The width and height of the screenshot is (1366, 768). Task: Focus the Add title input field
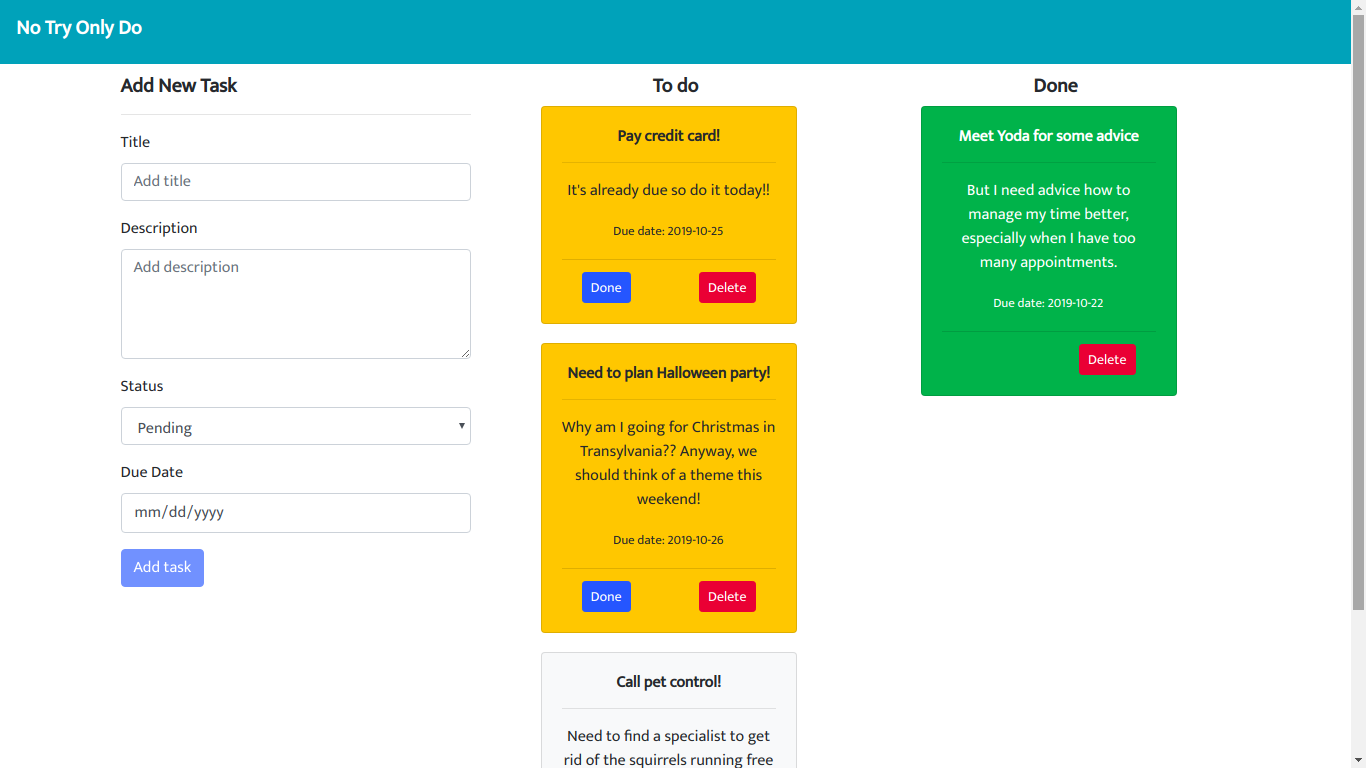coord(295,182)
